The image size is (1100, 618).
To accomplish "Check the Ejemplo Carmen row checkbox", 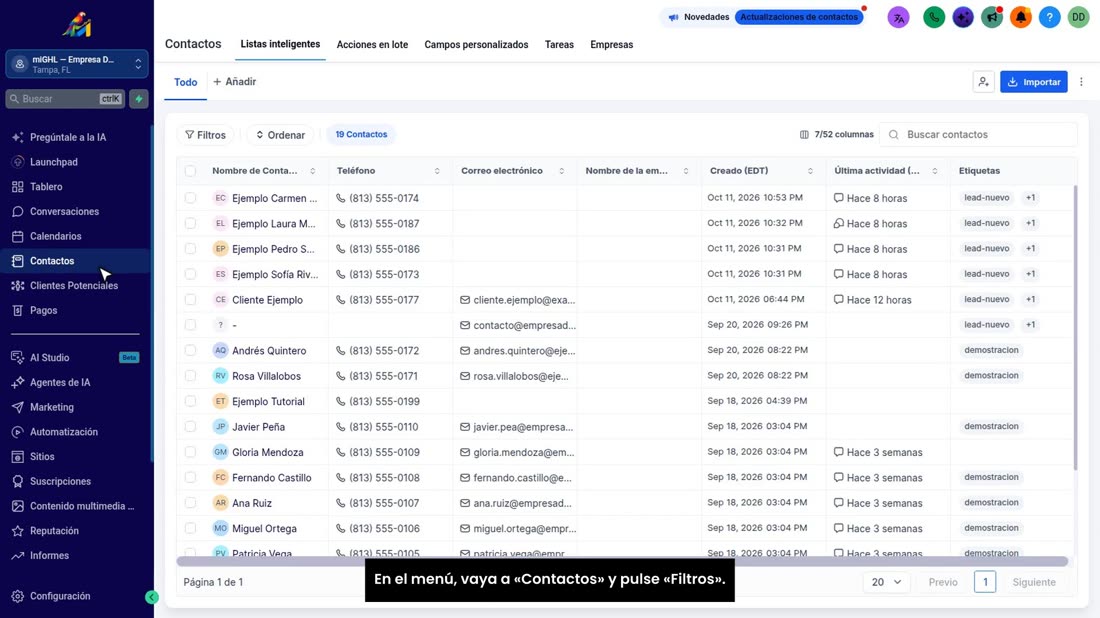I will point(190,198).
